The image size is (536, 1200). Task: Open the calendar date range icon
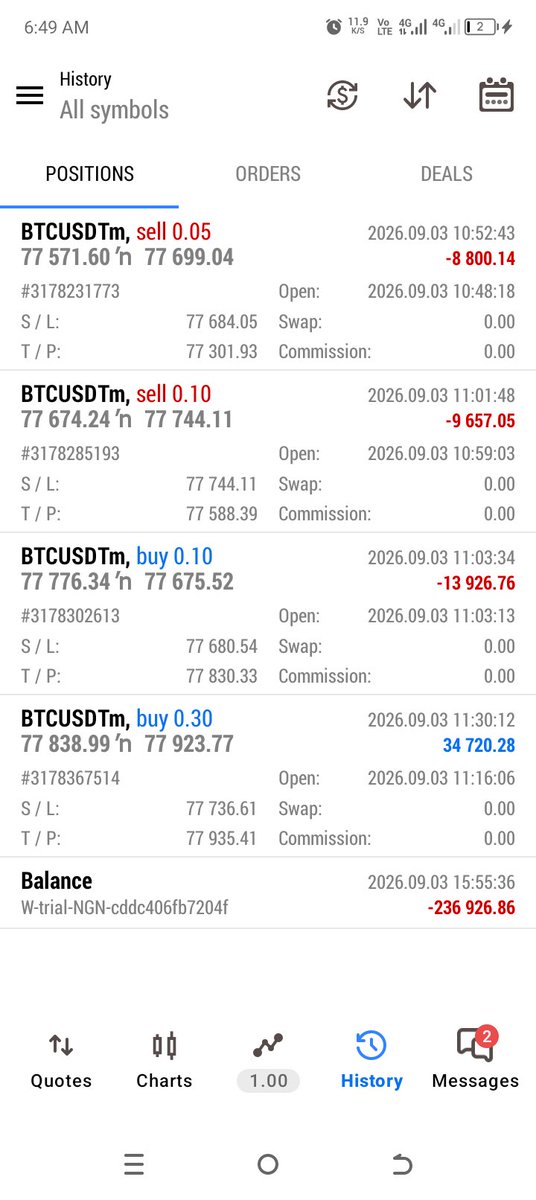[497, 95]
